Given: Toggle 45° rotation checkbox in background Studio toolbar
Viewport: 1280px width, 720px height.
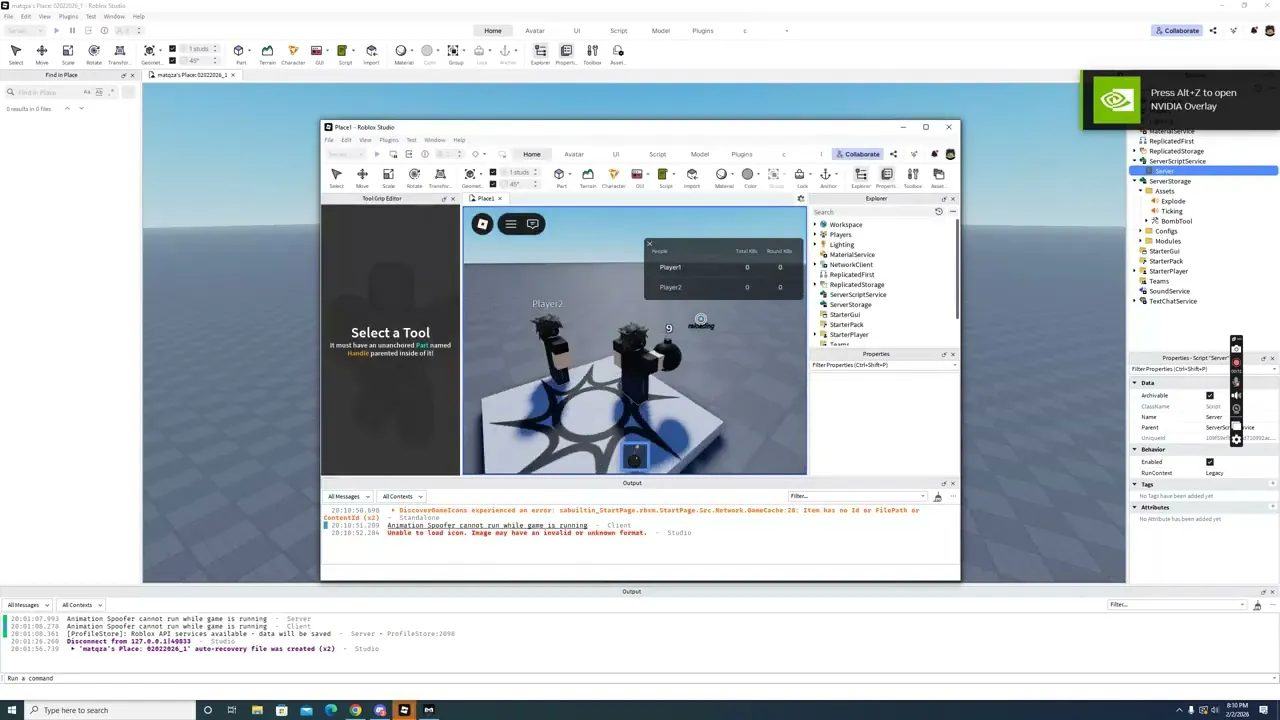Looking at the screenshot, I should coord(172,60).
